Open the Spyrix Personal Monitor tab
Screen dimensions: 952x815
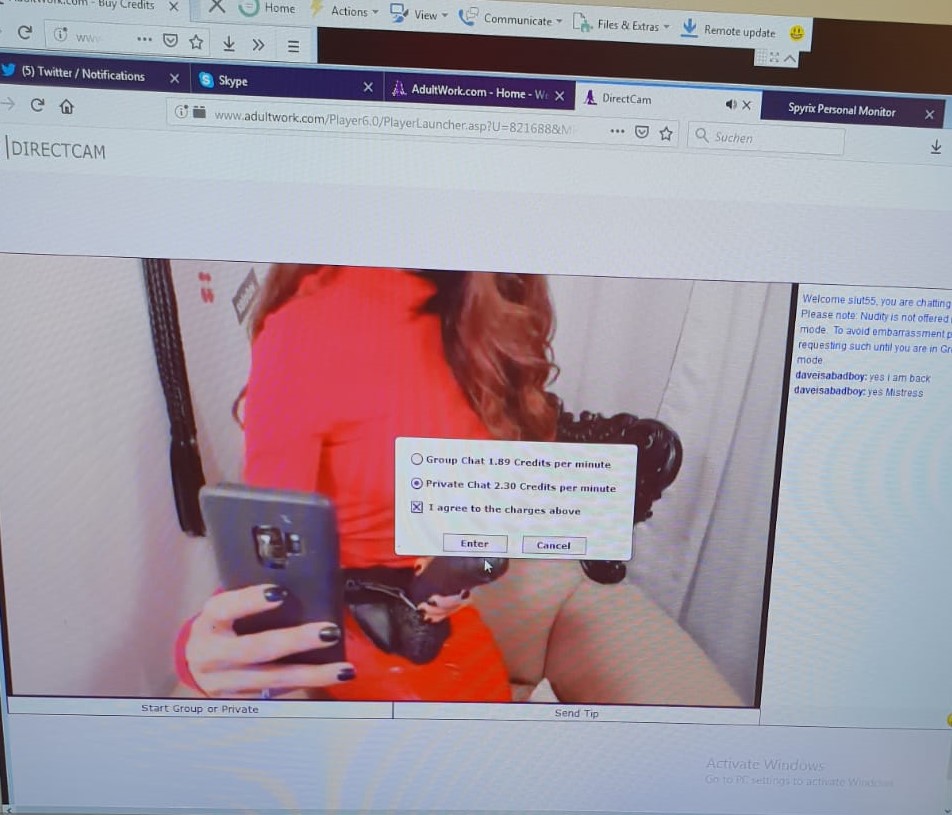click(841, 110)
